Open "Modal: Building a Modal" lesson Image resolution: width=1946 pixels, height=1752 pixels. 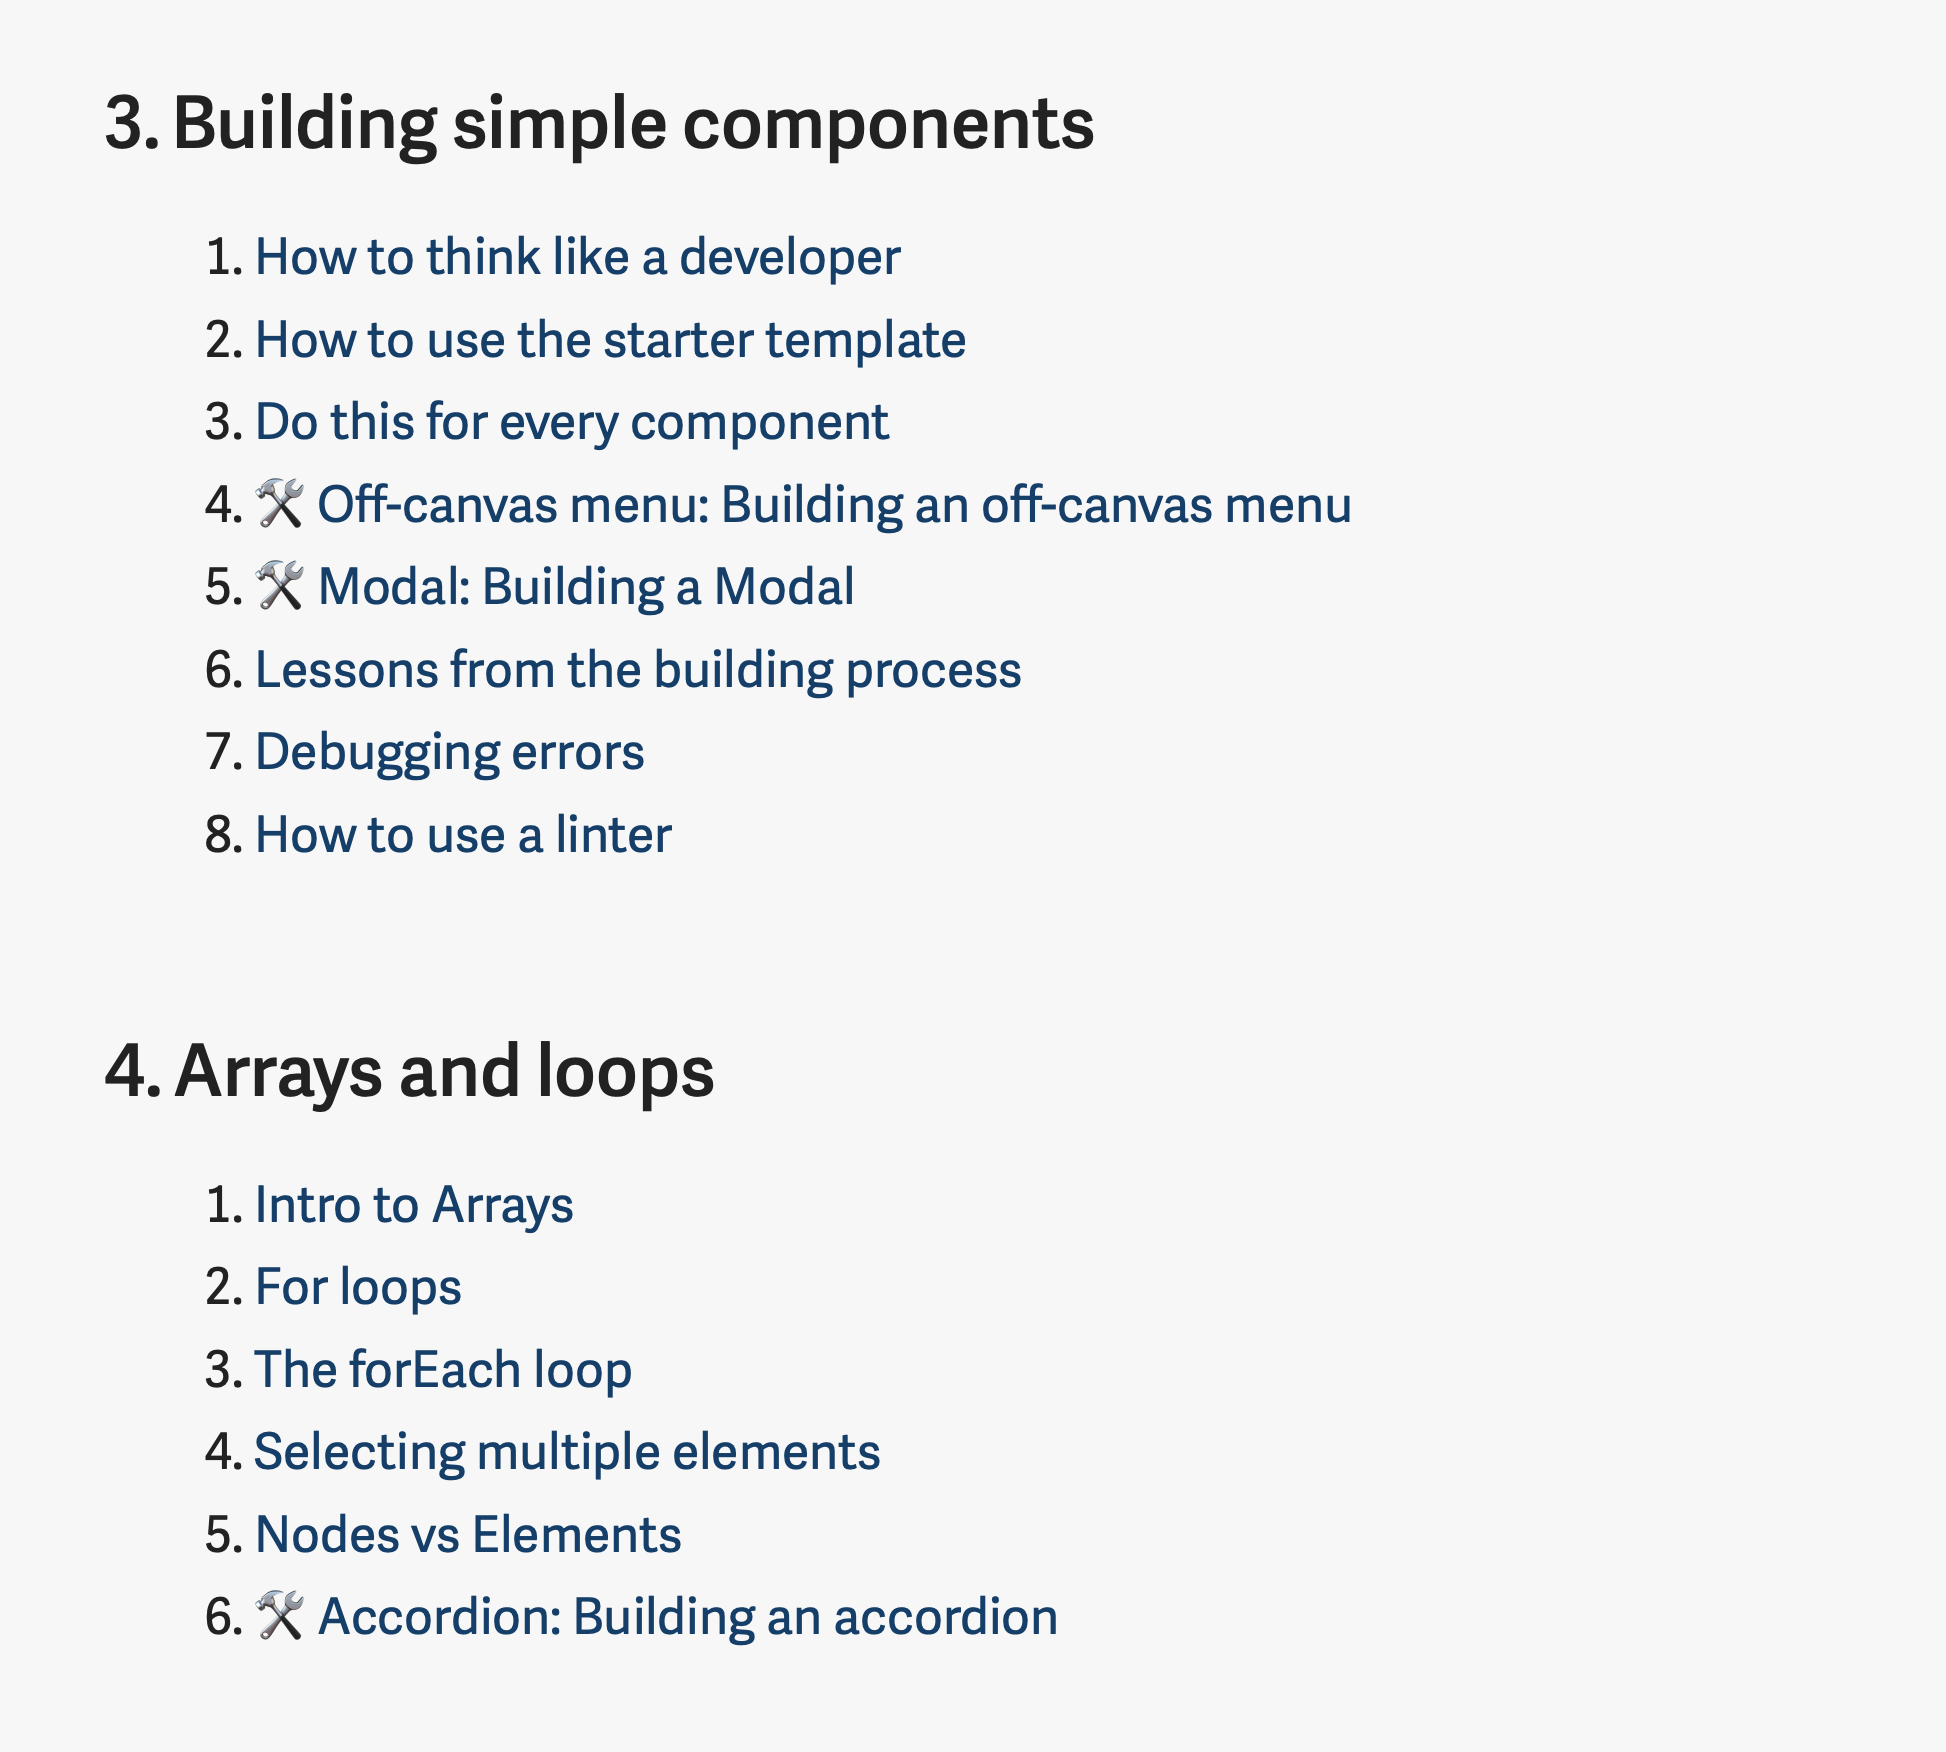pyautogui.click(x=585, y=588)
